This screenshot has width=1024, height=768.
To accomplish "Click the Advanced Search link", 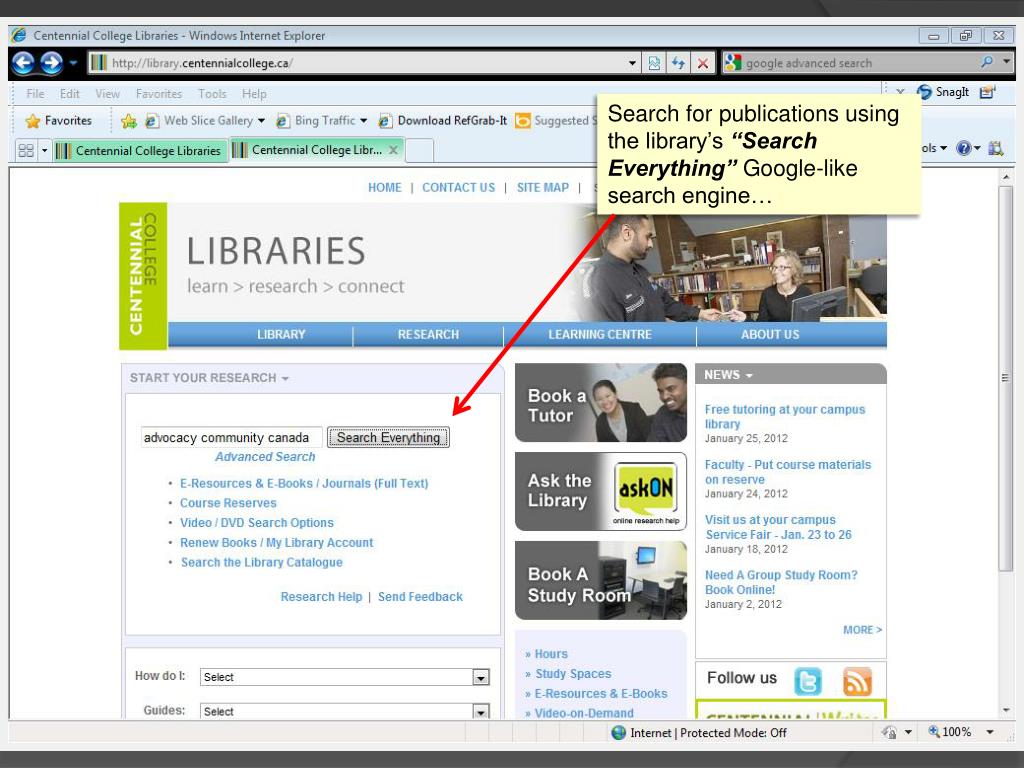I will (265, 456).
